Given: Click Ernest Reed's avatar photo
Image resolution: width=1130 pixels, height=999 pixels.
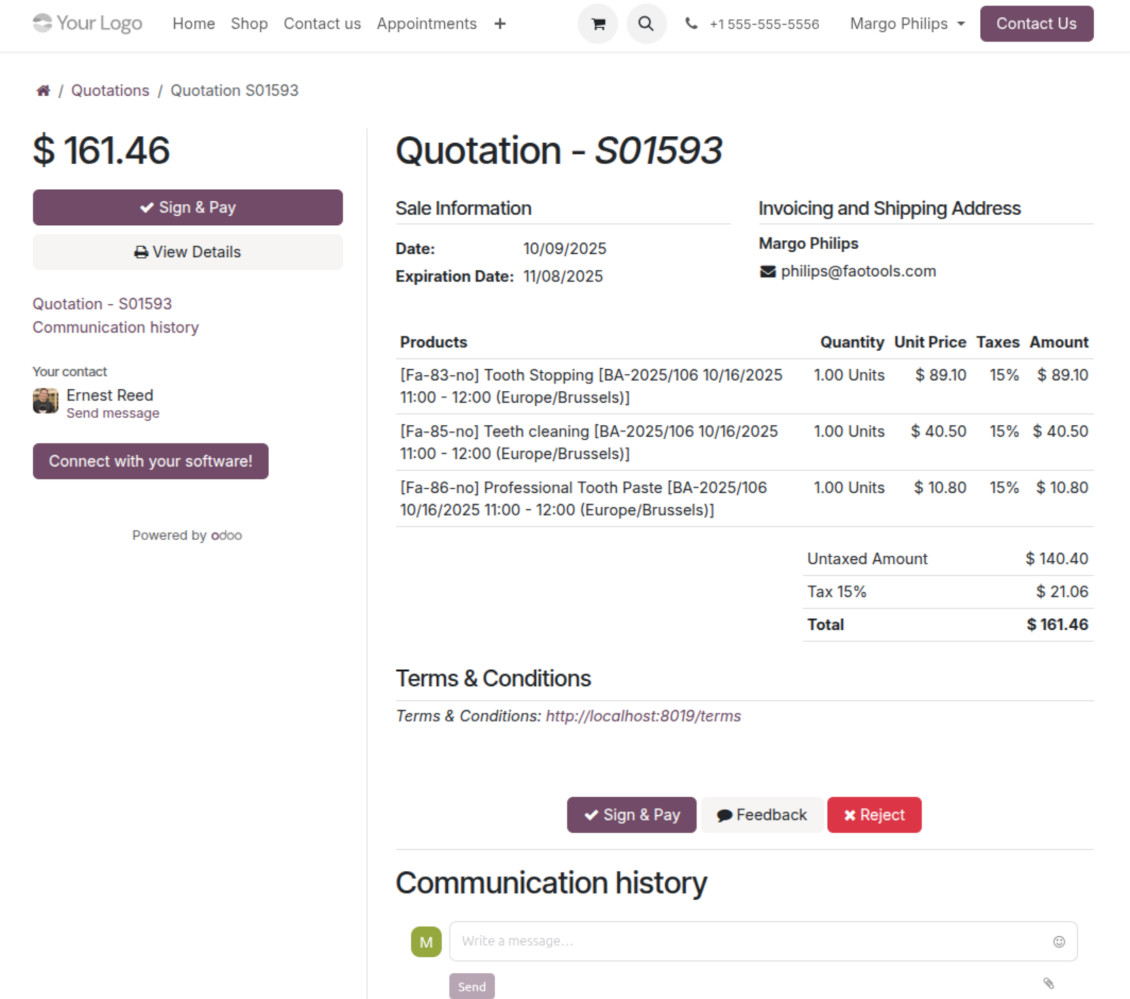Looking at the screenshot, I should 46,402.
